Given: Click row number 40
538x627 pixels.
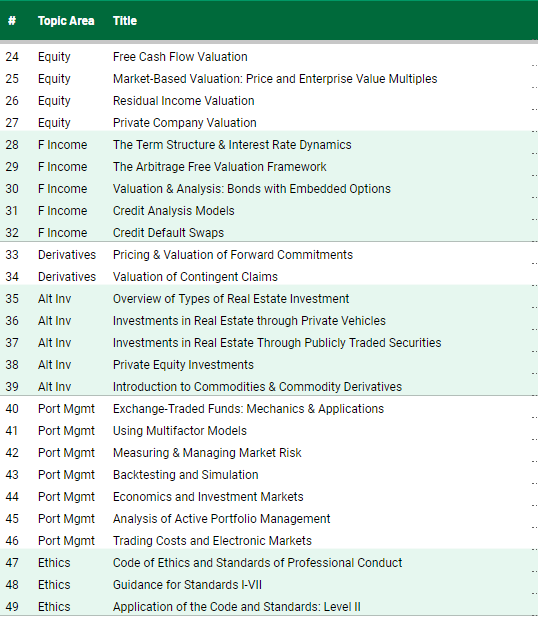Looking at the screenshot, I should pyautogui.click(x=12, y=409).
